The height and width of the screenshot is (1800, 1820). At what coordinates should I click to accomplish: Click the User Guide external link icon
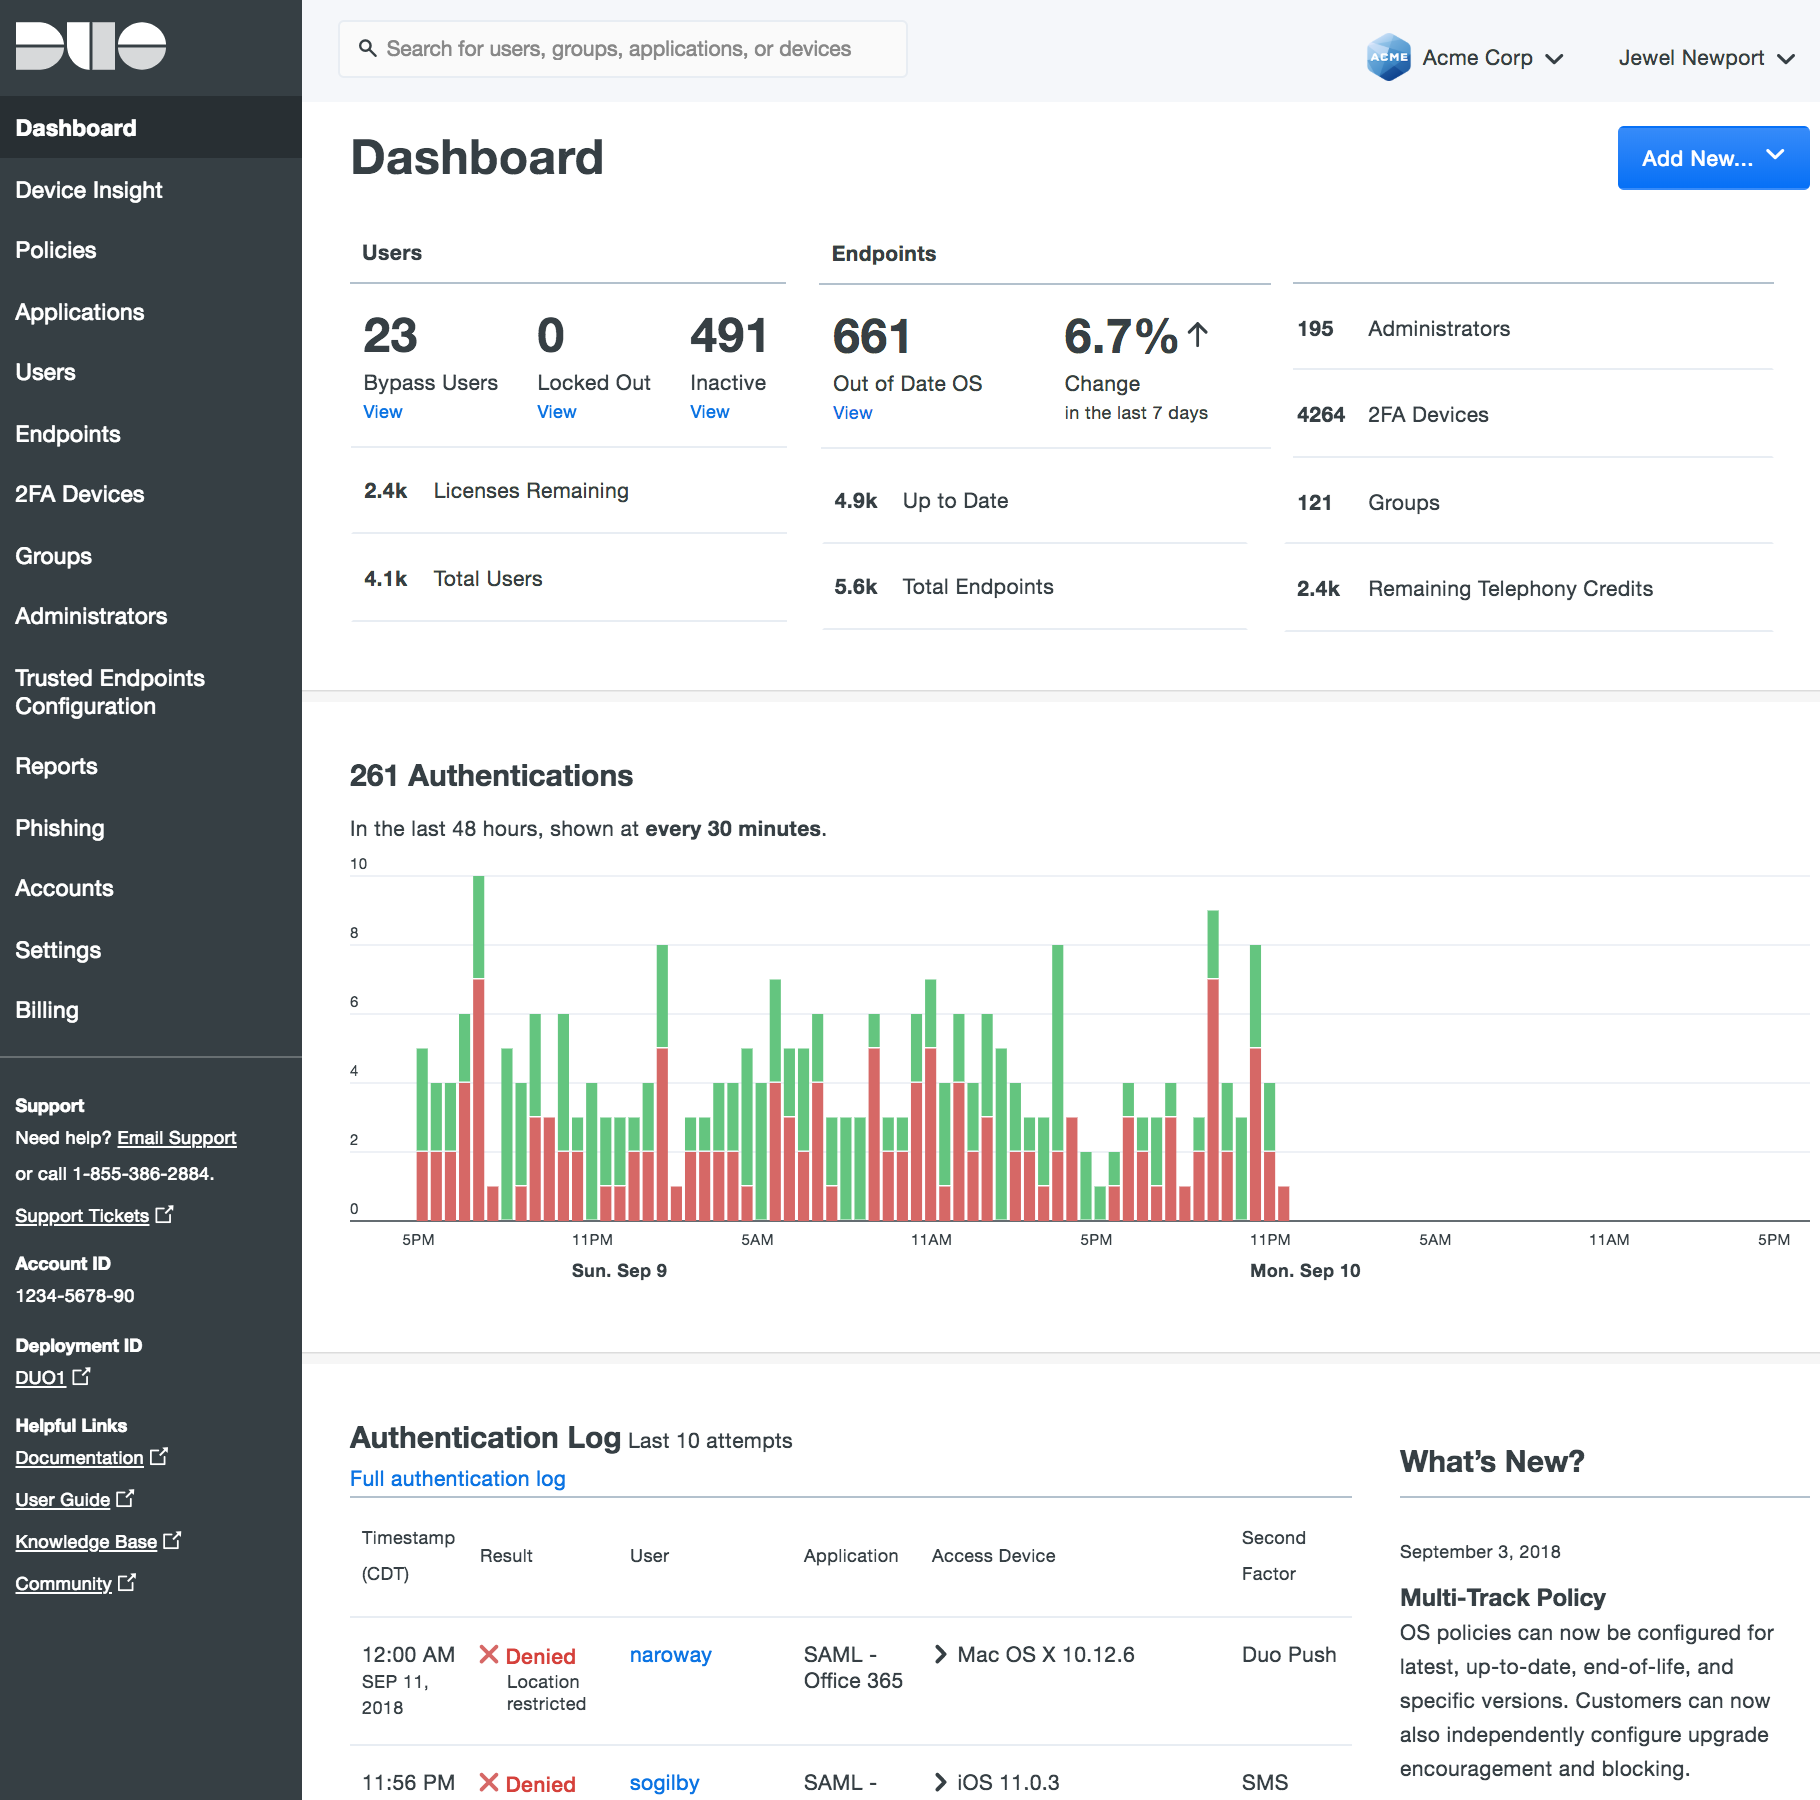(x=125, y=1498)
